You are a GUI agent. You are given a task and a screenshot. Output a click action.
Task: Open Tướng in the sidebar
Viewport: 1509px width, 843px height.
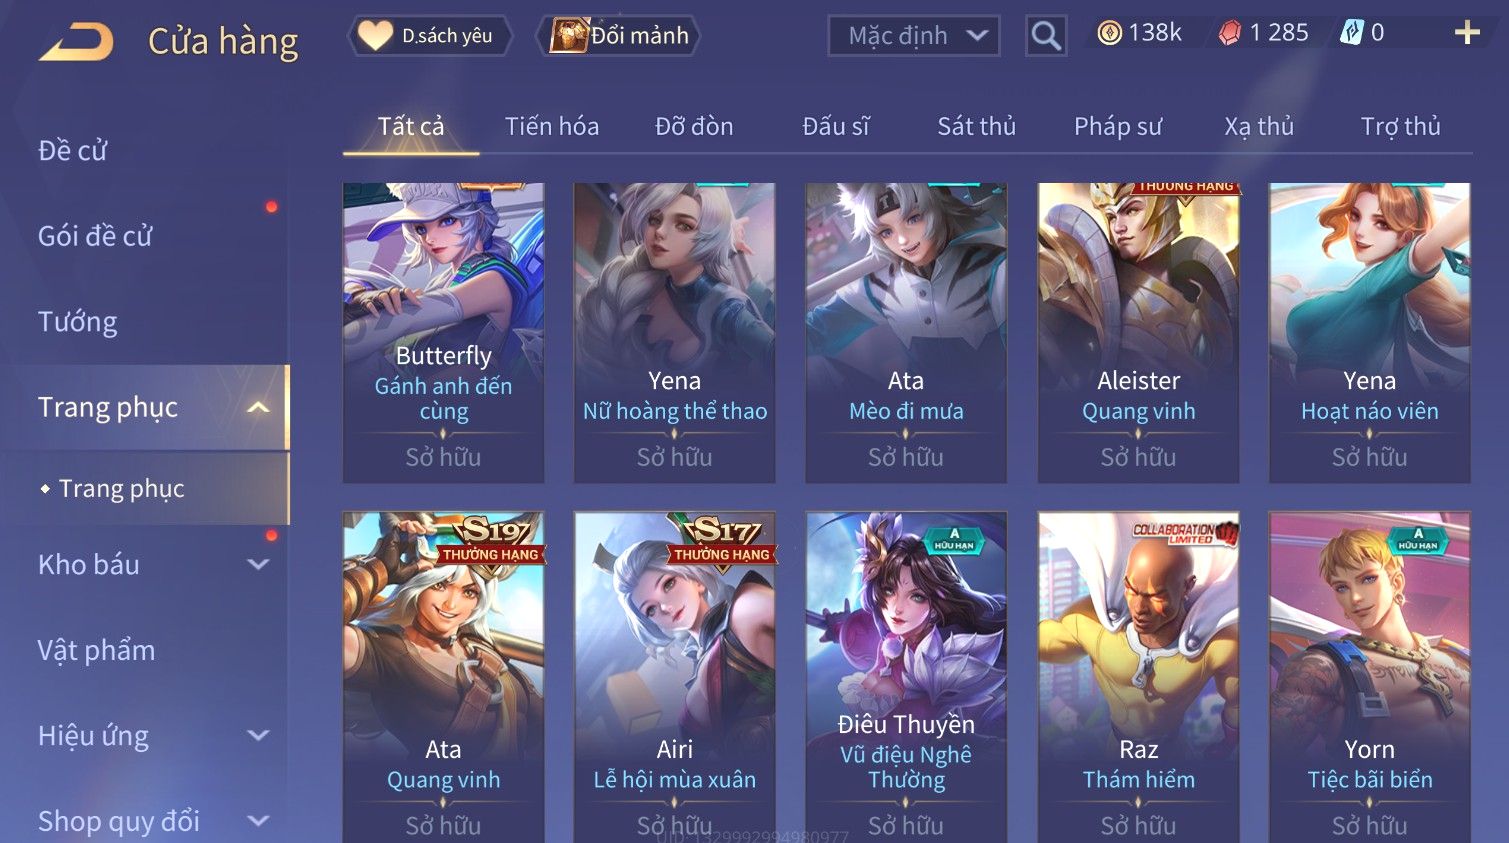(x=78, y=322)
